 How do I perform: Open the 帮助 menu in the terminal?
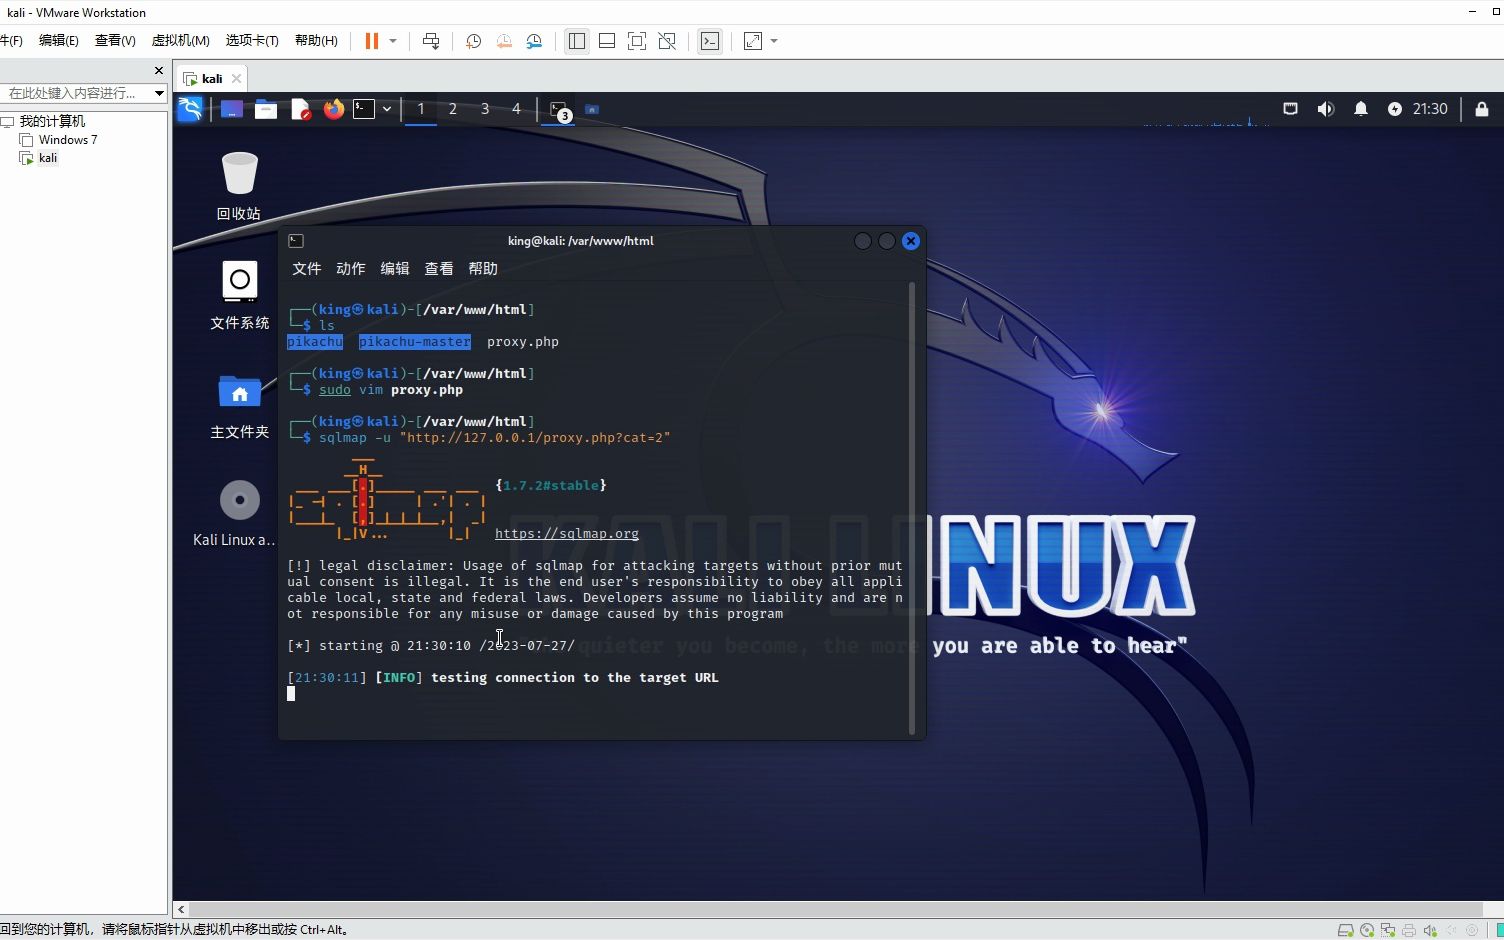[x=483, y=269]
